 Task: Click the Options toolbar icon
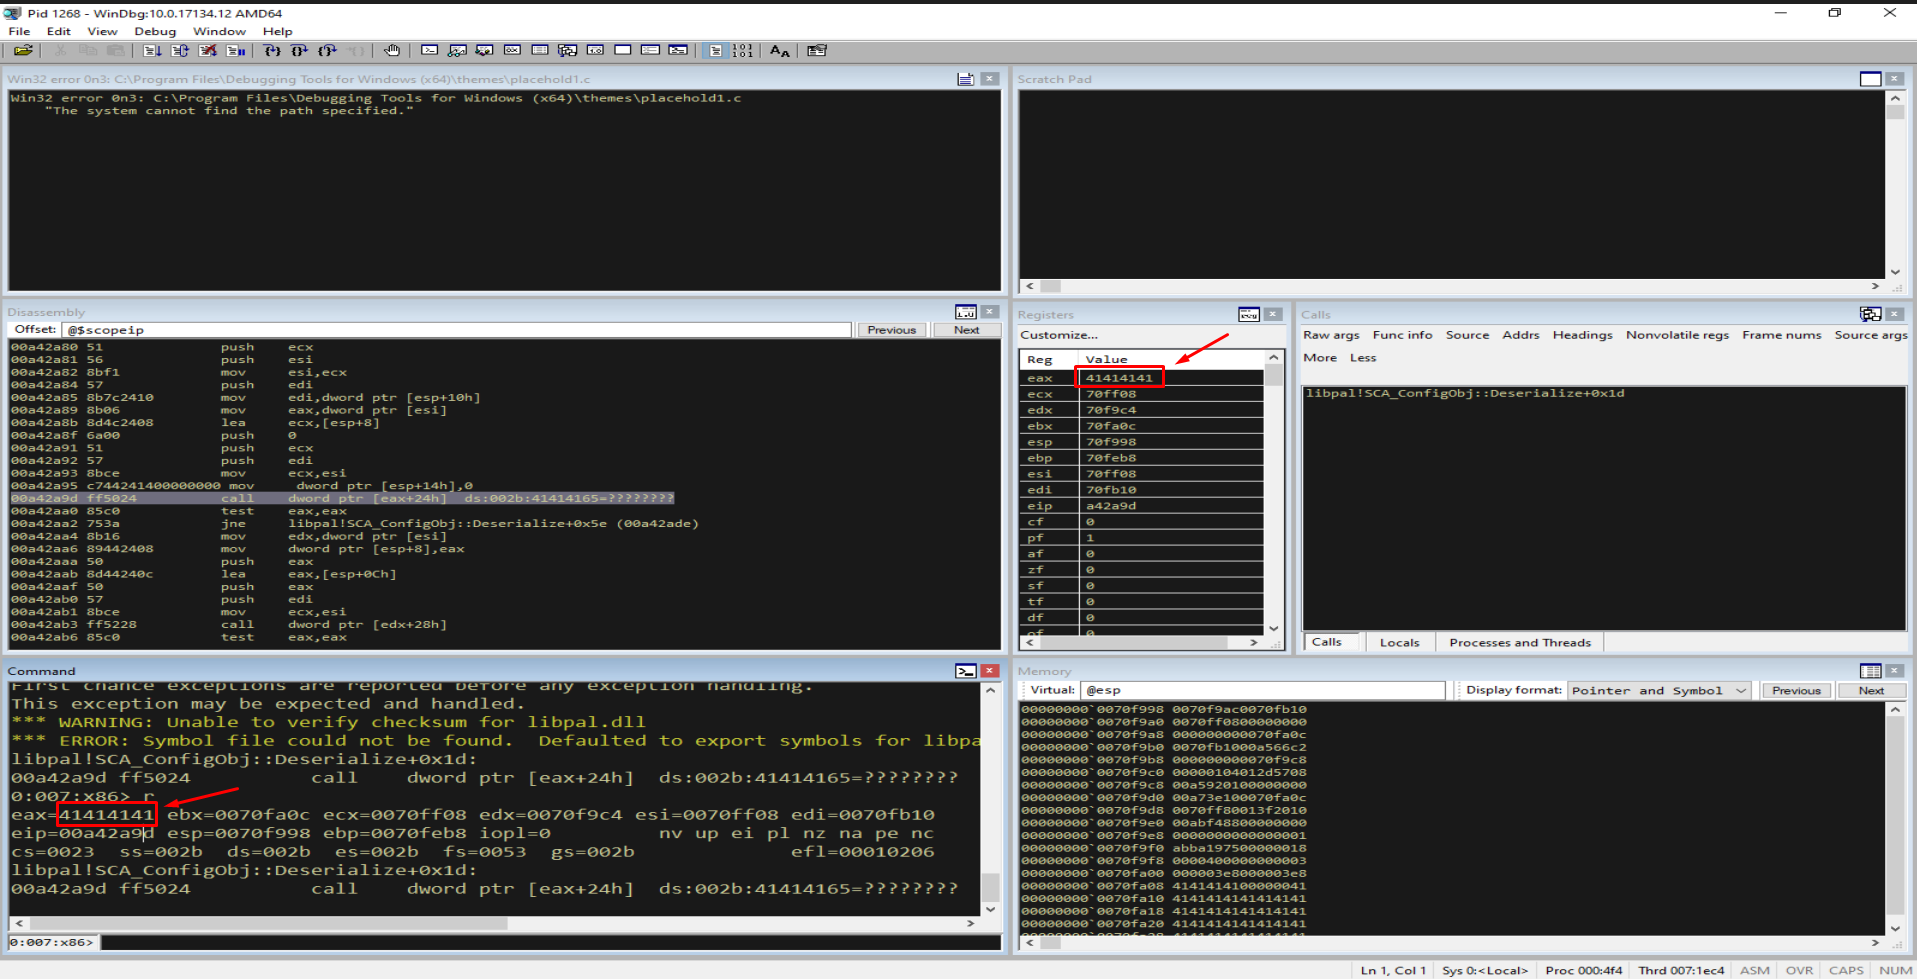pos(817,50)
